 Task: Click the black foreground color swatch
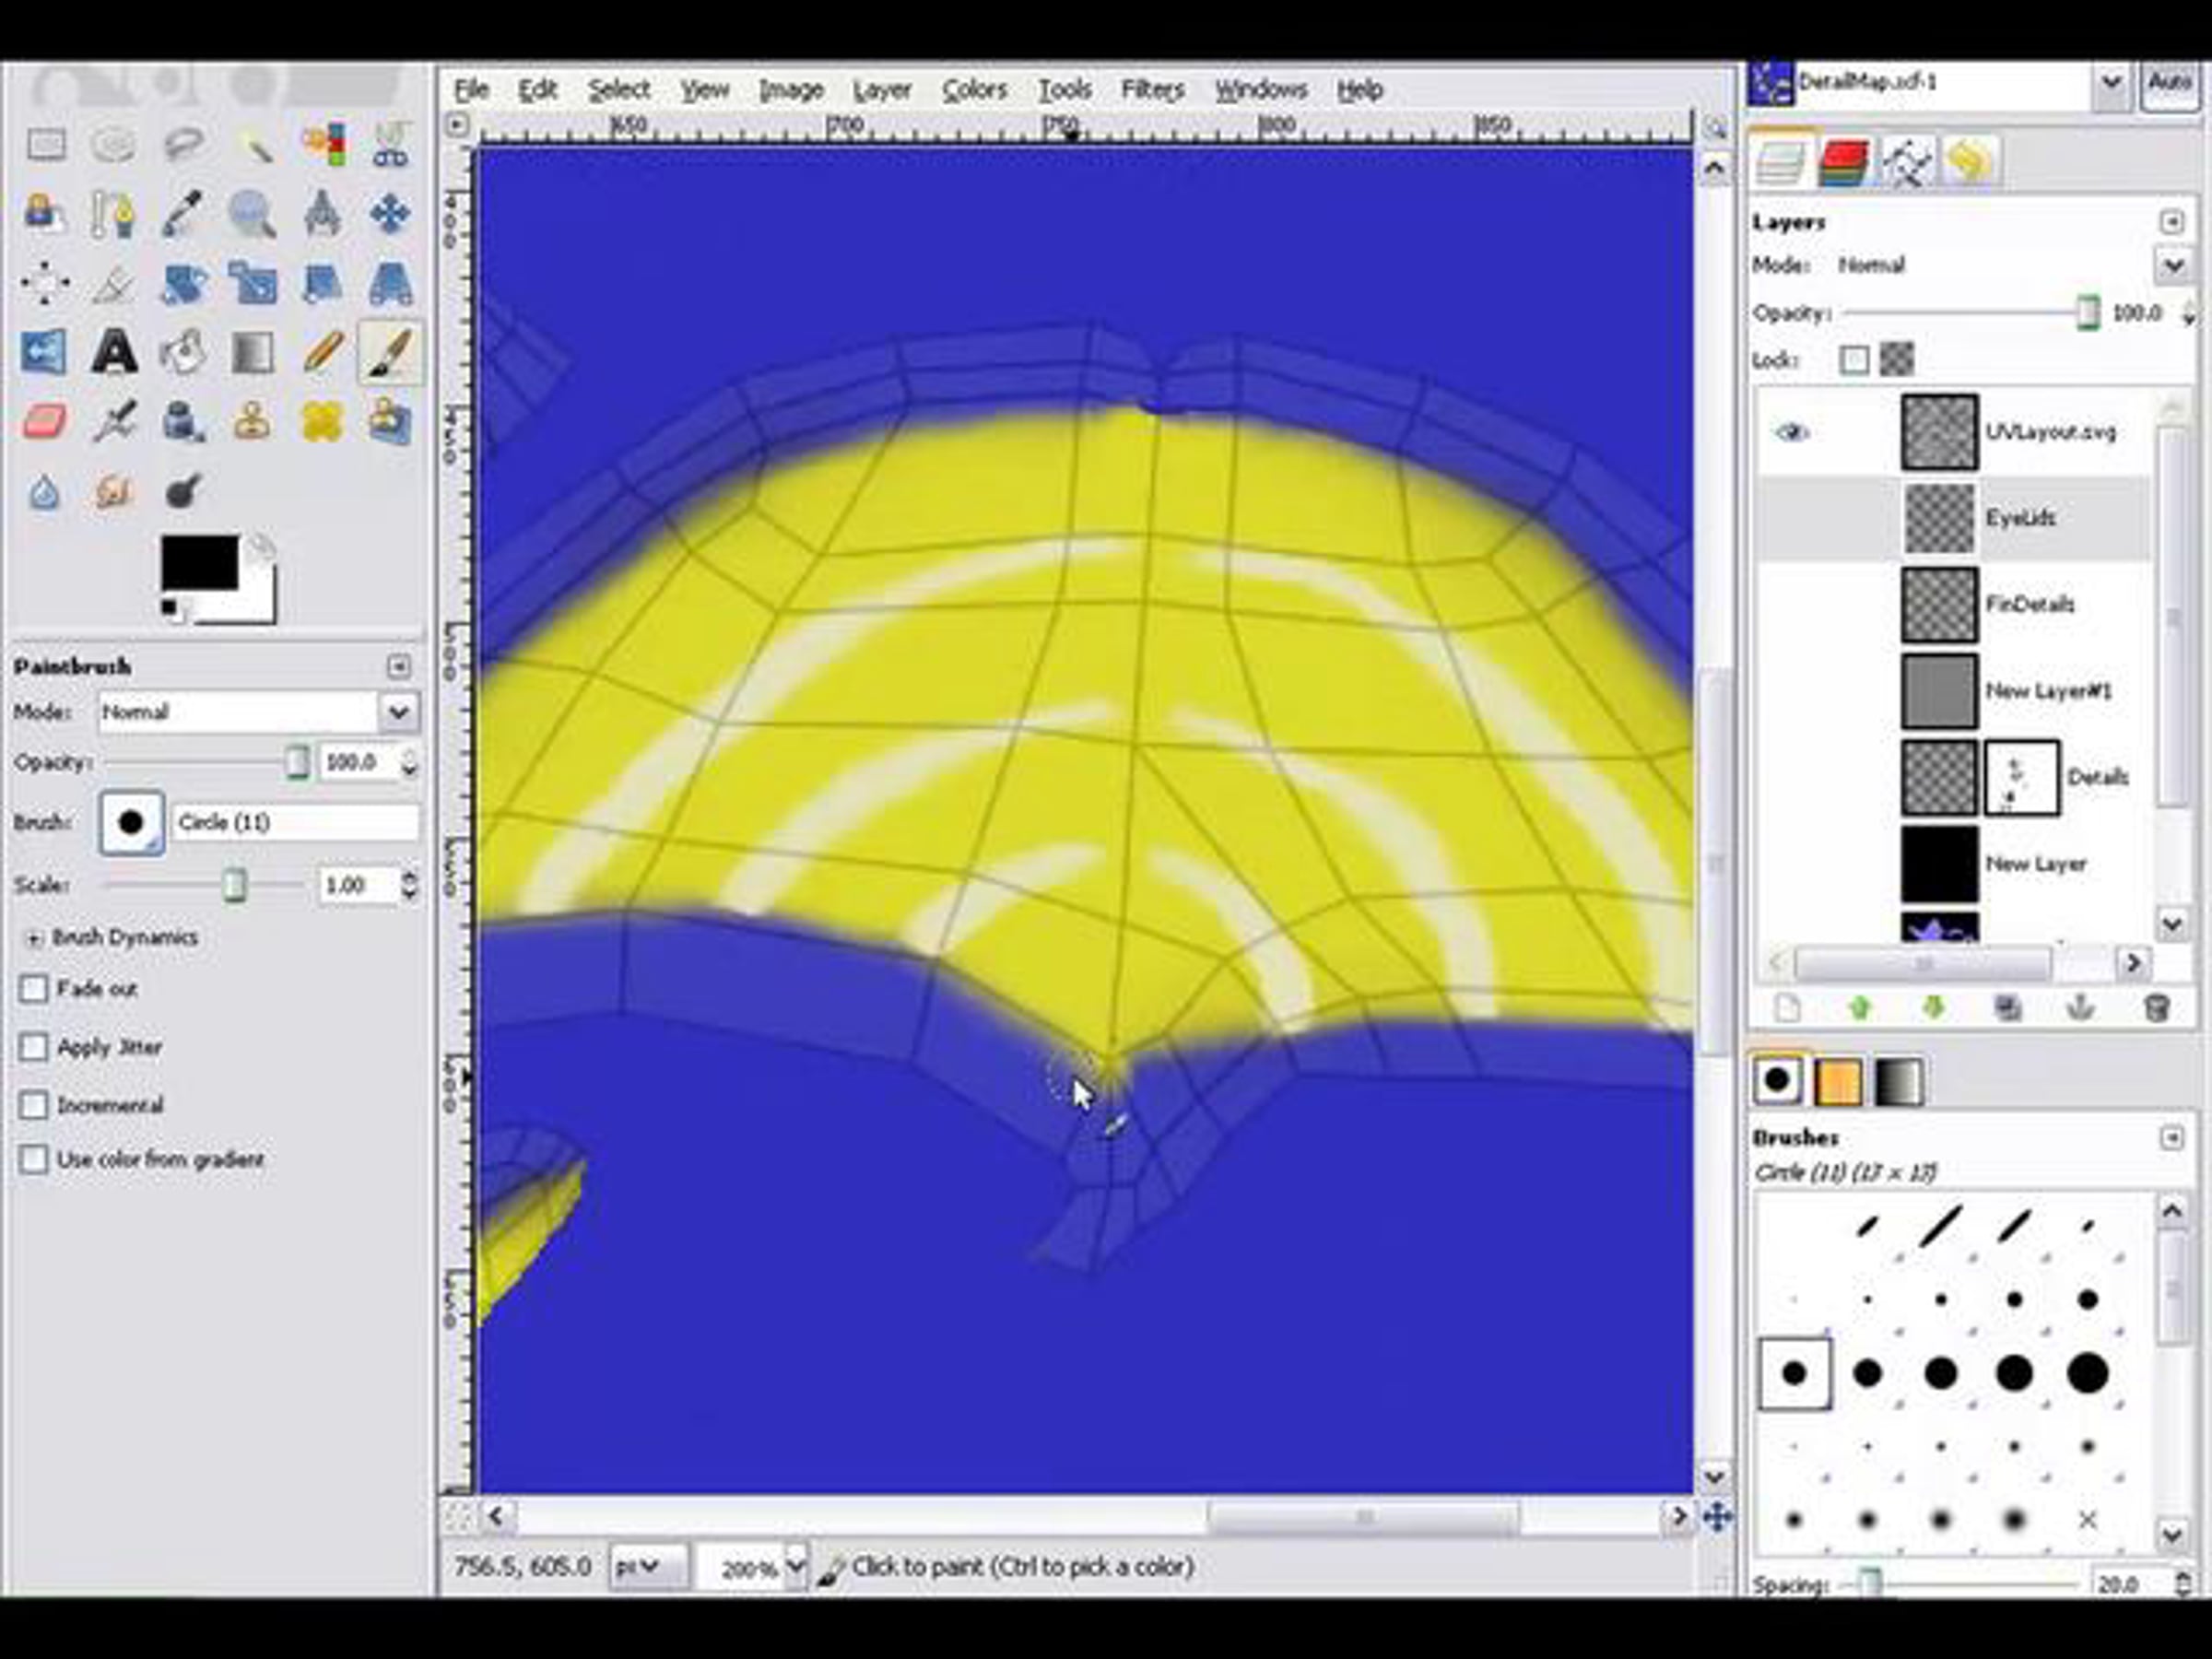[199, 562]
